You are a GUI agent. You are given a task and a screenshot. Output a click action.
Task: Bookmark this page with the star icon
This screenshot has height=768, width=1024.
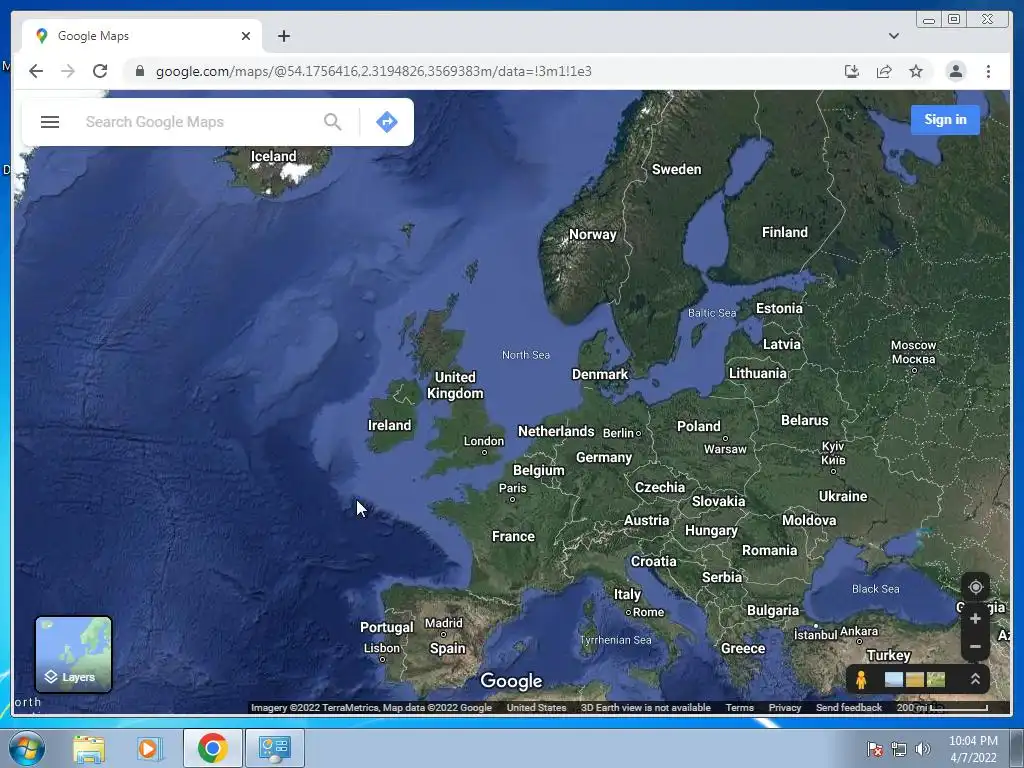(x=916, y=71)
